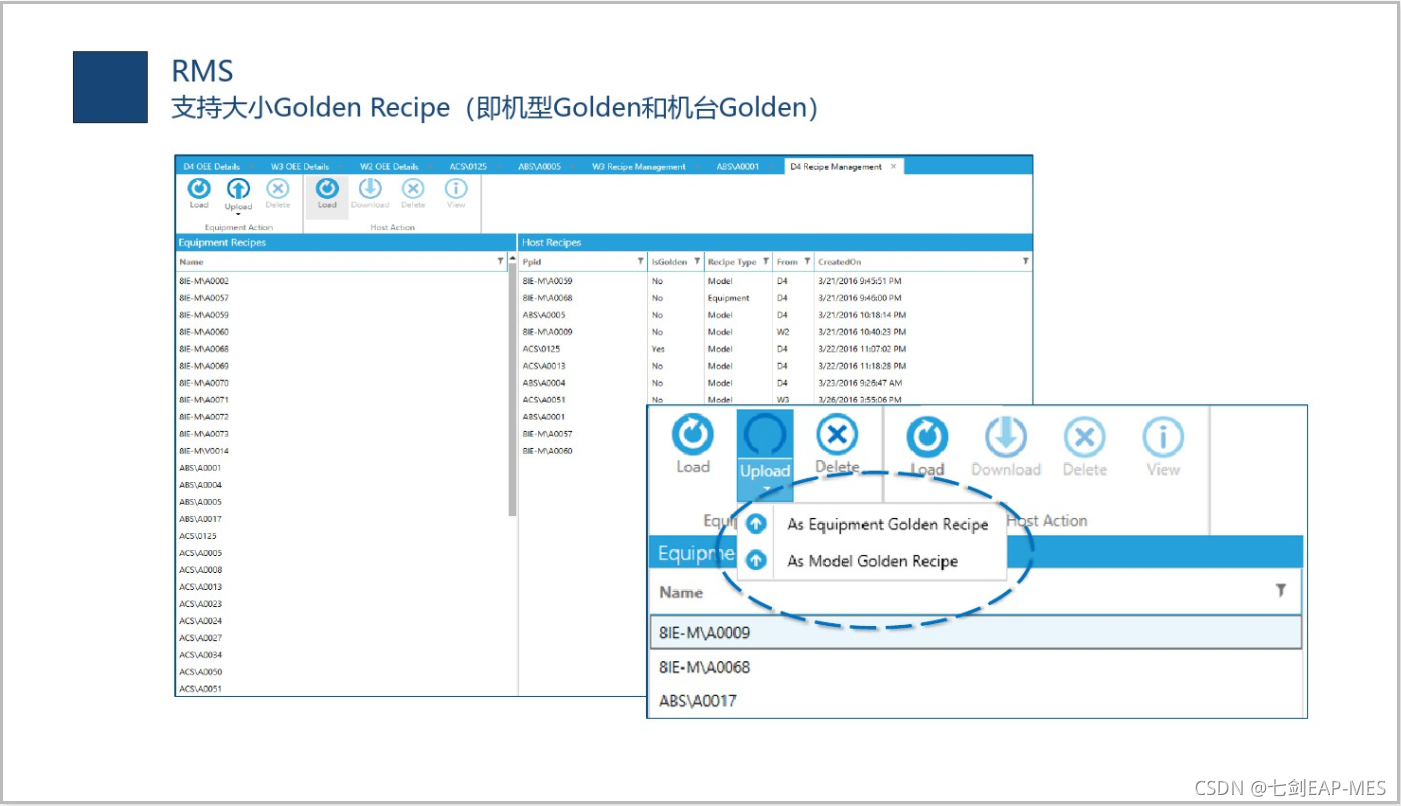
Task: Open the From column filter icon
Action: click(807, 261)
